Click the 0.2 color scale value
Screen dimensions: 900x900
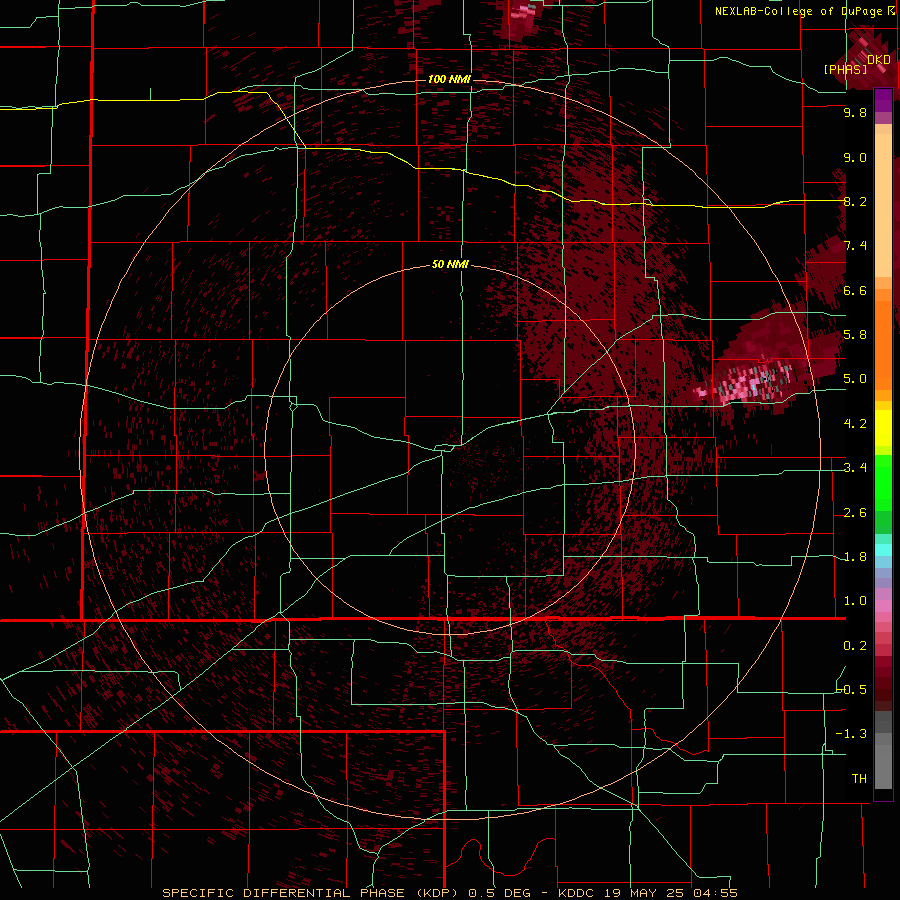[855, 646]
